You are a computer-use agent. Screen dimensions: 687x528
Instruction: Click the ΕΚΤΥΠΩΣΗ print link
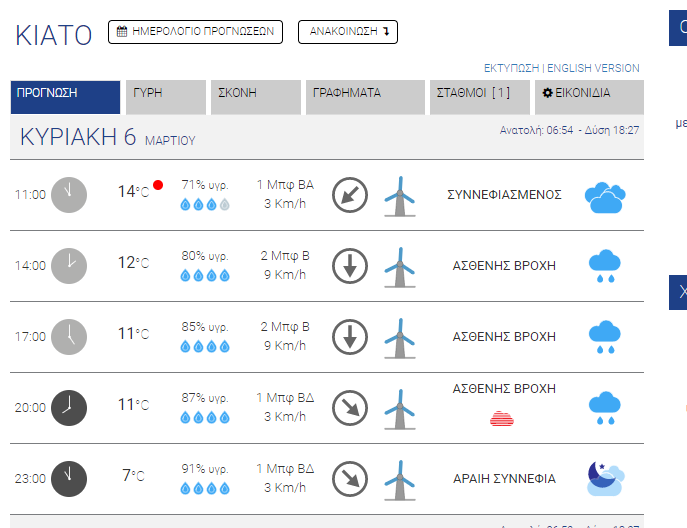511,68
